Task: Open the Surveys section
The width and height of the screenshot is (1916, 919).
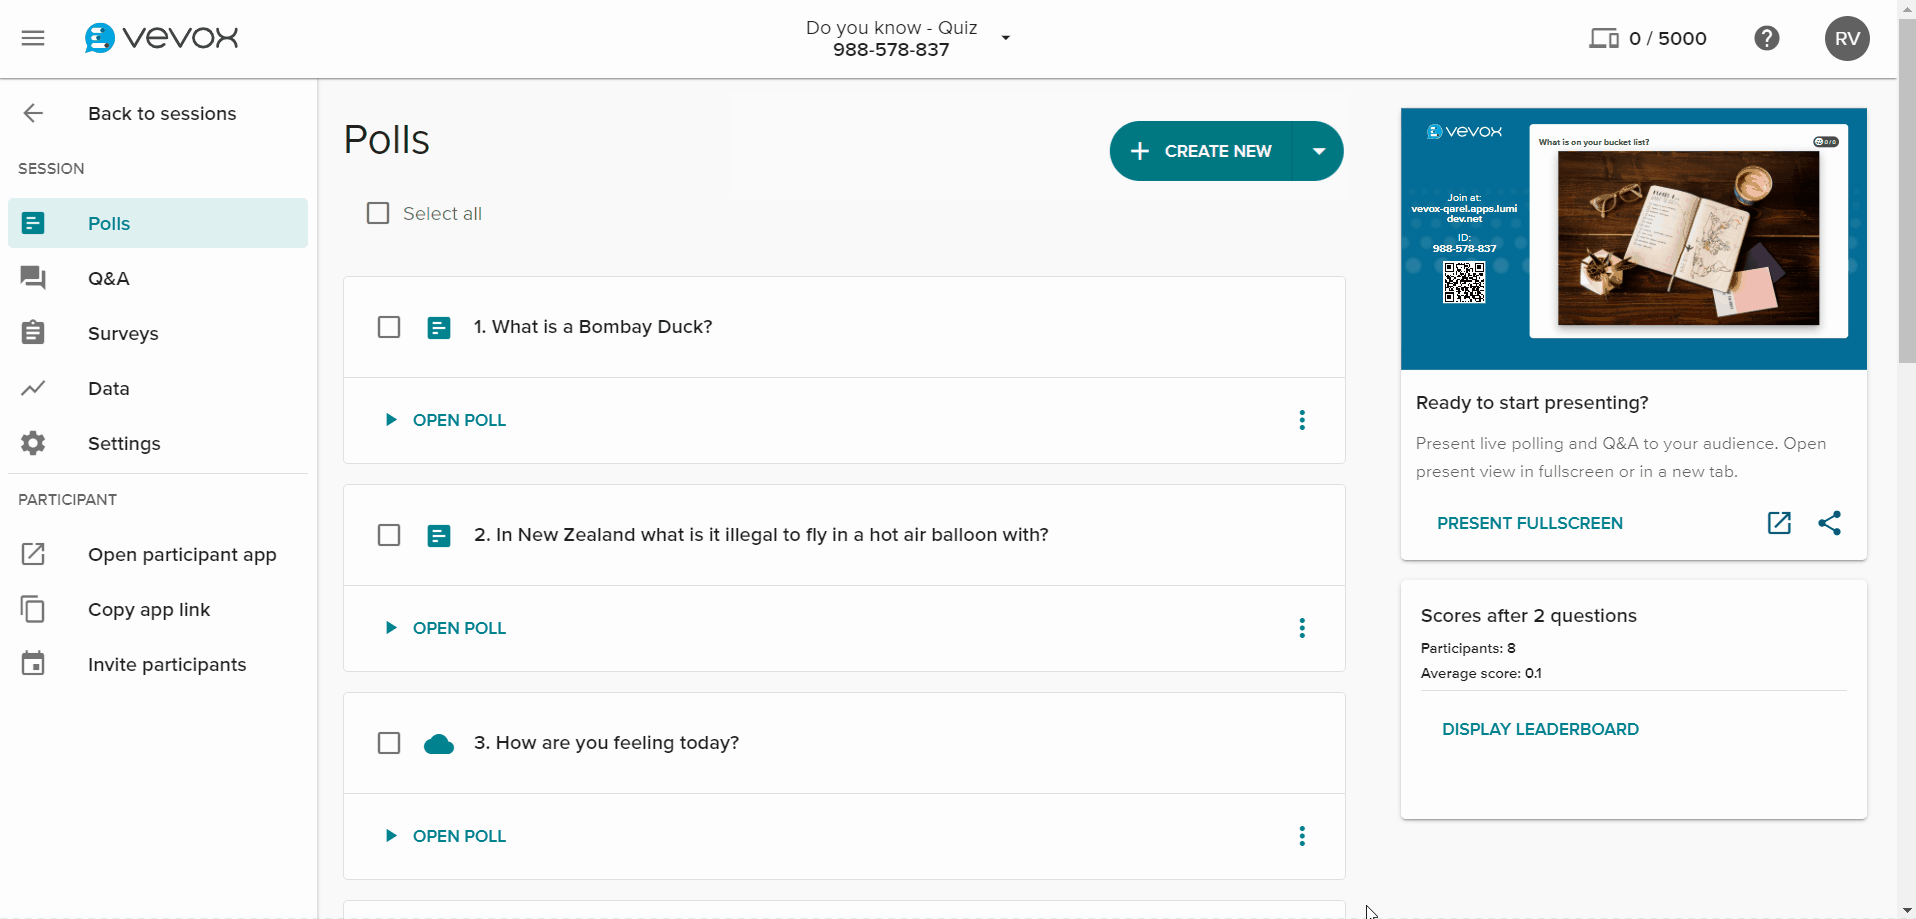Action: coord(158,333)
